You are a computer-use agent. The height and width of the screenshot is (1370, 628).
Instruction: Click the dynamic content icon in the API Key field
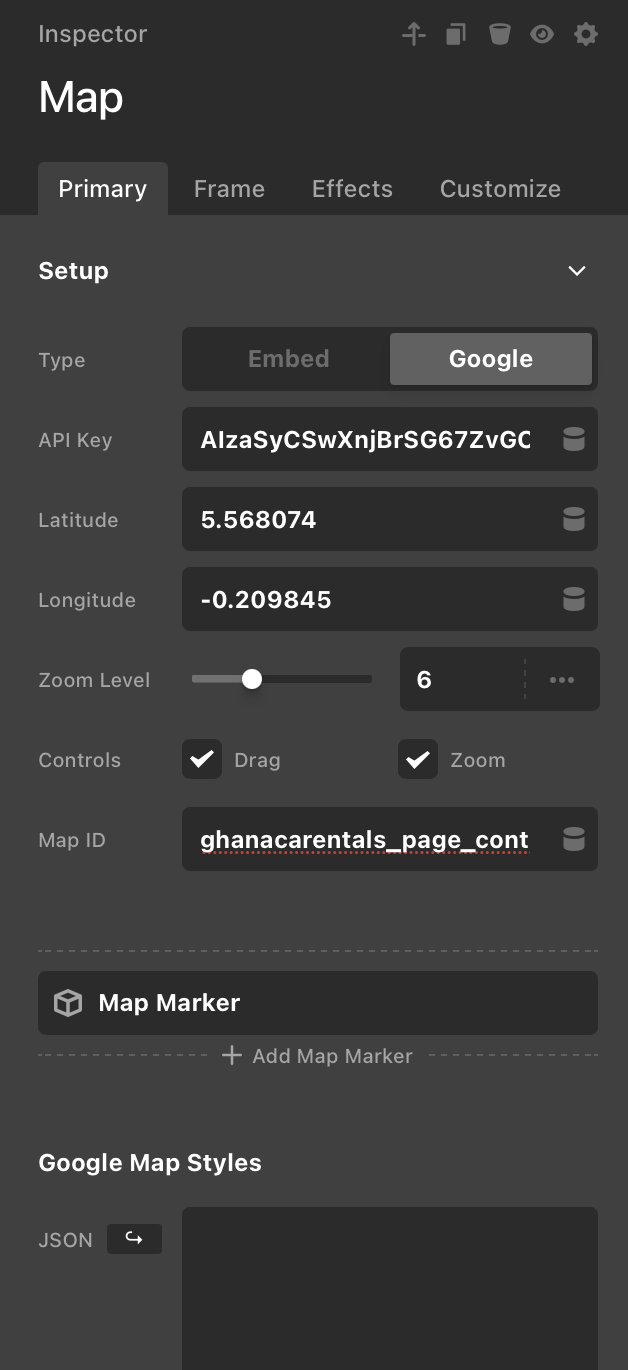point(574,439)
